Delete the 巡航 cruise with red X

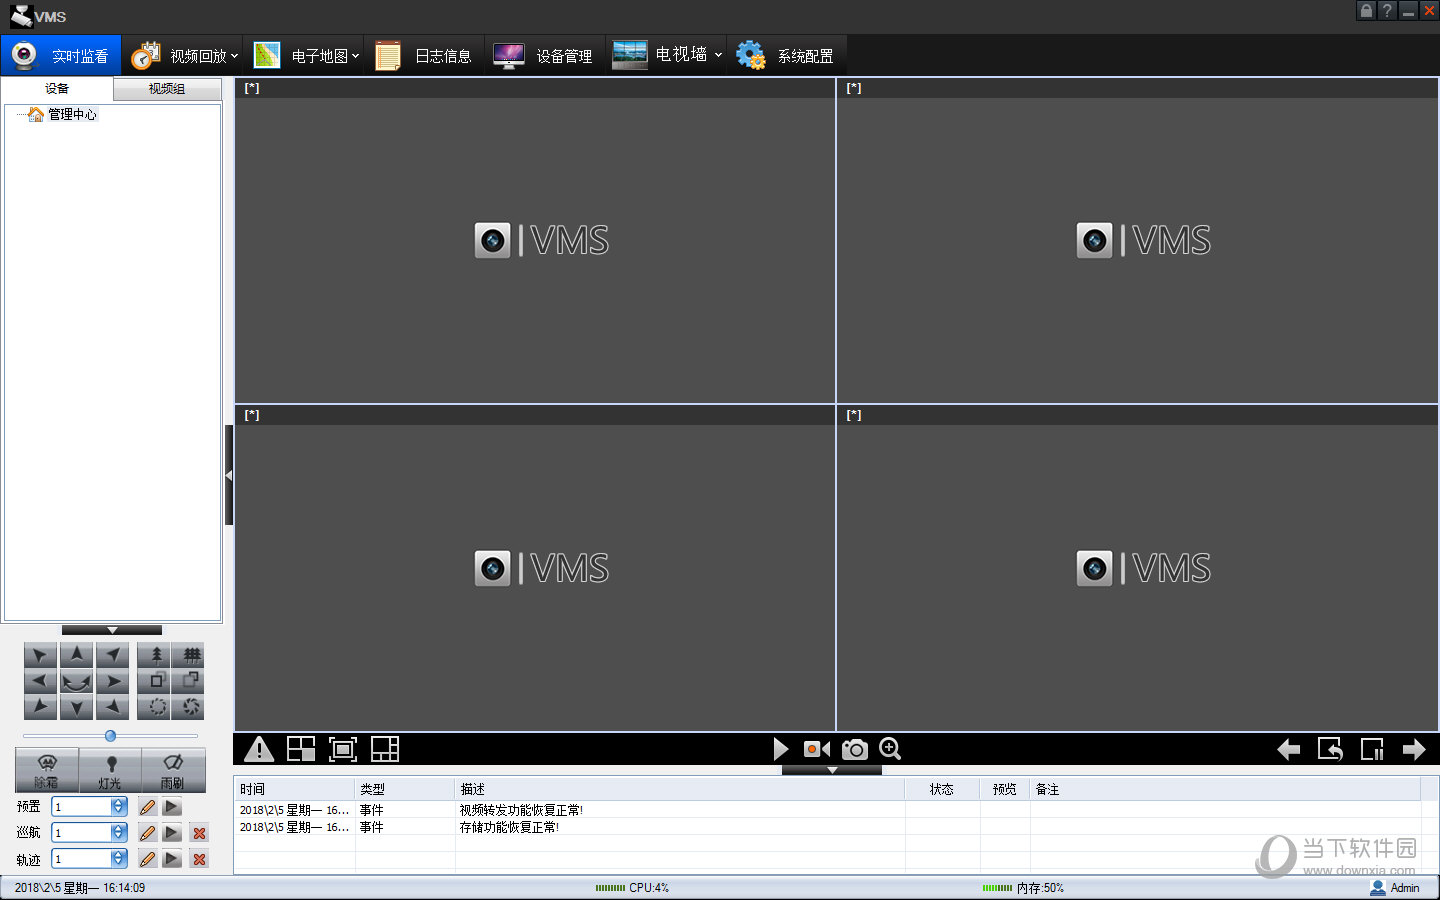(199, 833)
